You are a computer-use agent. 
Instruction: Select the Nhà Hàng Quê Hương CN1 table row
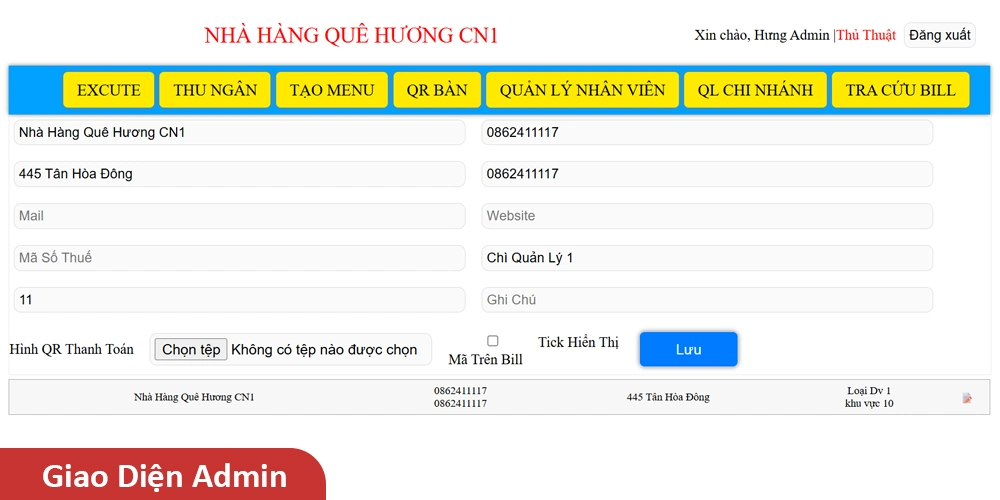tap(195, 398)
